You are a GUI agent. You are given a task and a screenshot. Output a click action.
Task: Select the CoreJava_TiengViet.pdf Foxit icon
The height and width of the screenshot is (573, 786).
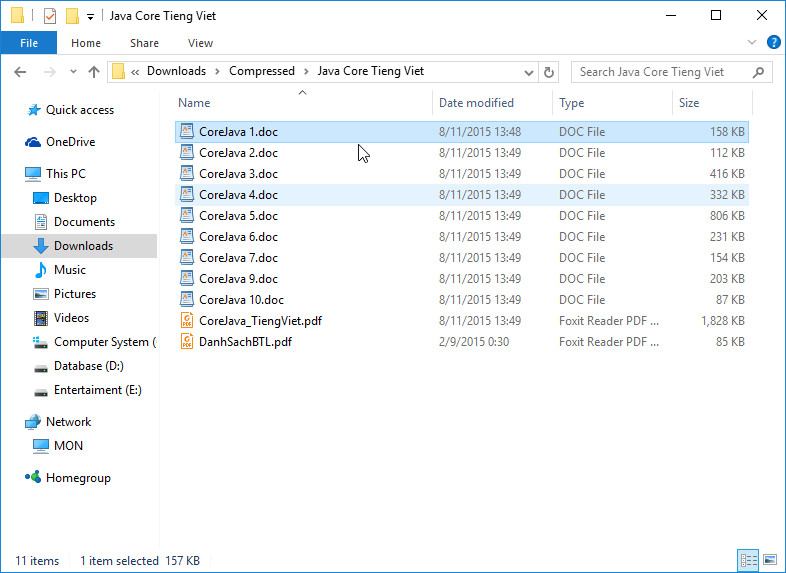coord(187,321)
